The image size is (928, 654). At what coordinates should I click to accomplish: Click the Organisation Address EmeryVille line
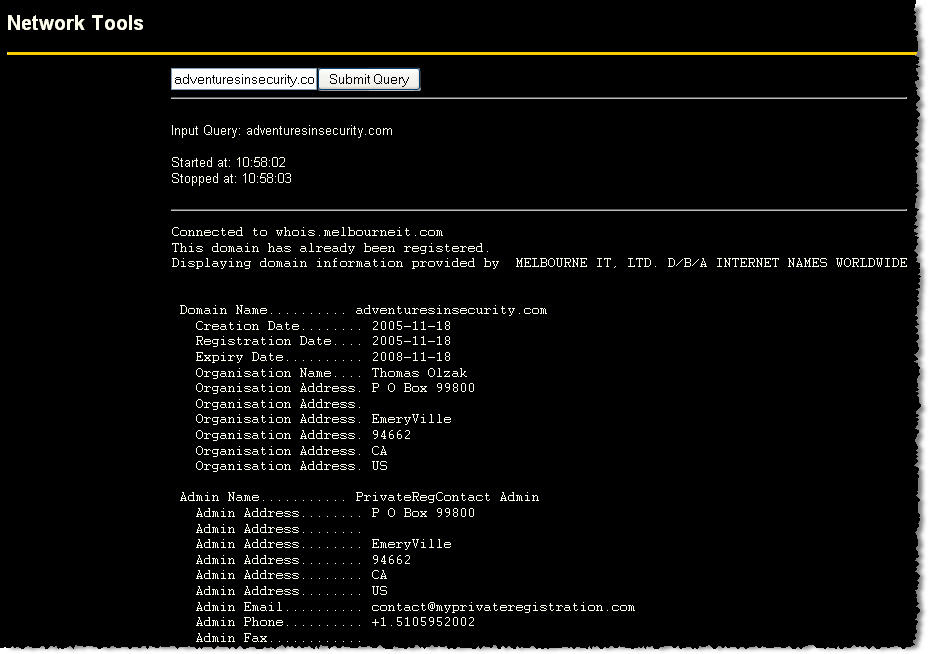(x=322, y=419)
